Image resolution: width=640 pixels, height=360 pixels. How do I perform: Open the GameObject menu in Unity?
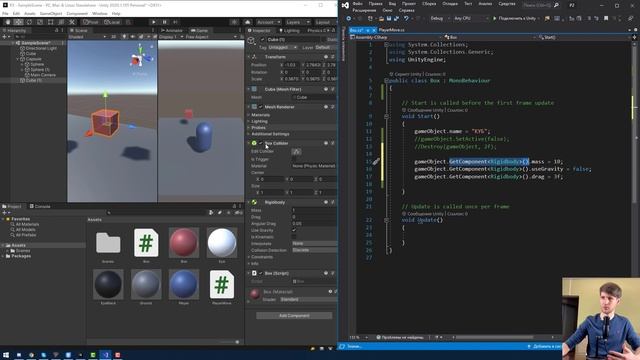[51, 13]
